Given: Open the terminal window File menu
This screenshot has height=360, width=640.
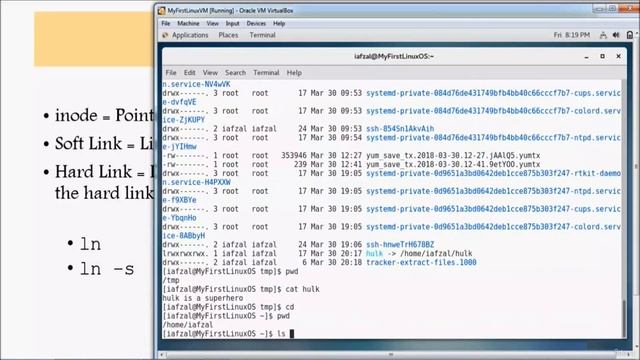Looking at the screenshot, I should [171, 73].
